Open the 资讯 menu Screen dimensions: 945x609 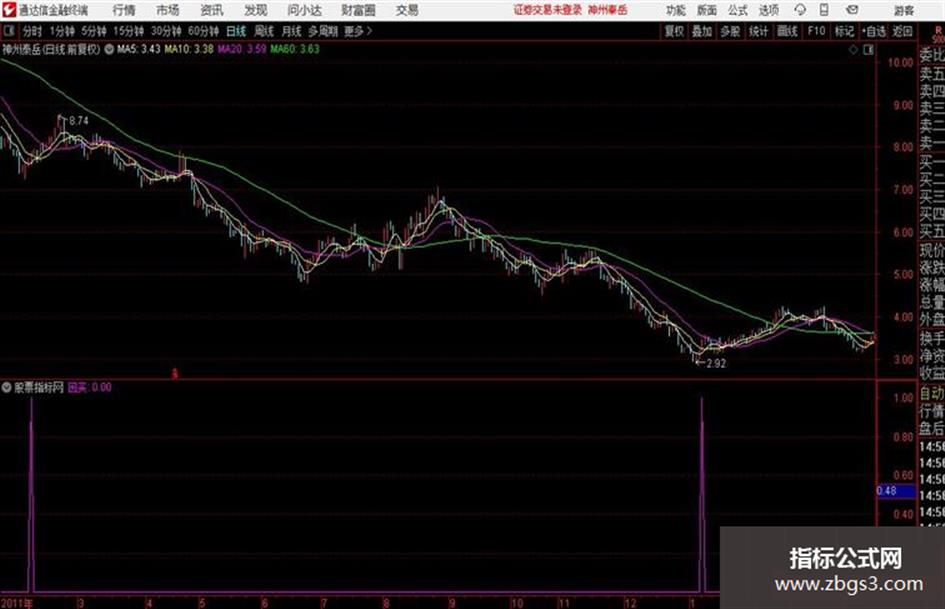point(212,10)
